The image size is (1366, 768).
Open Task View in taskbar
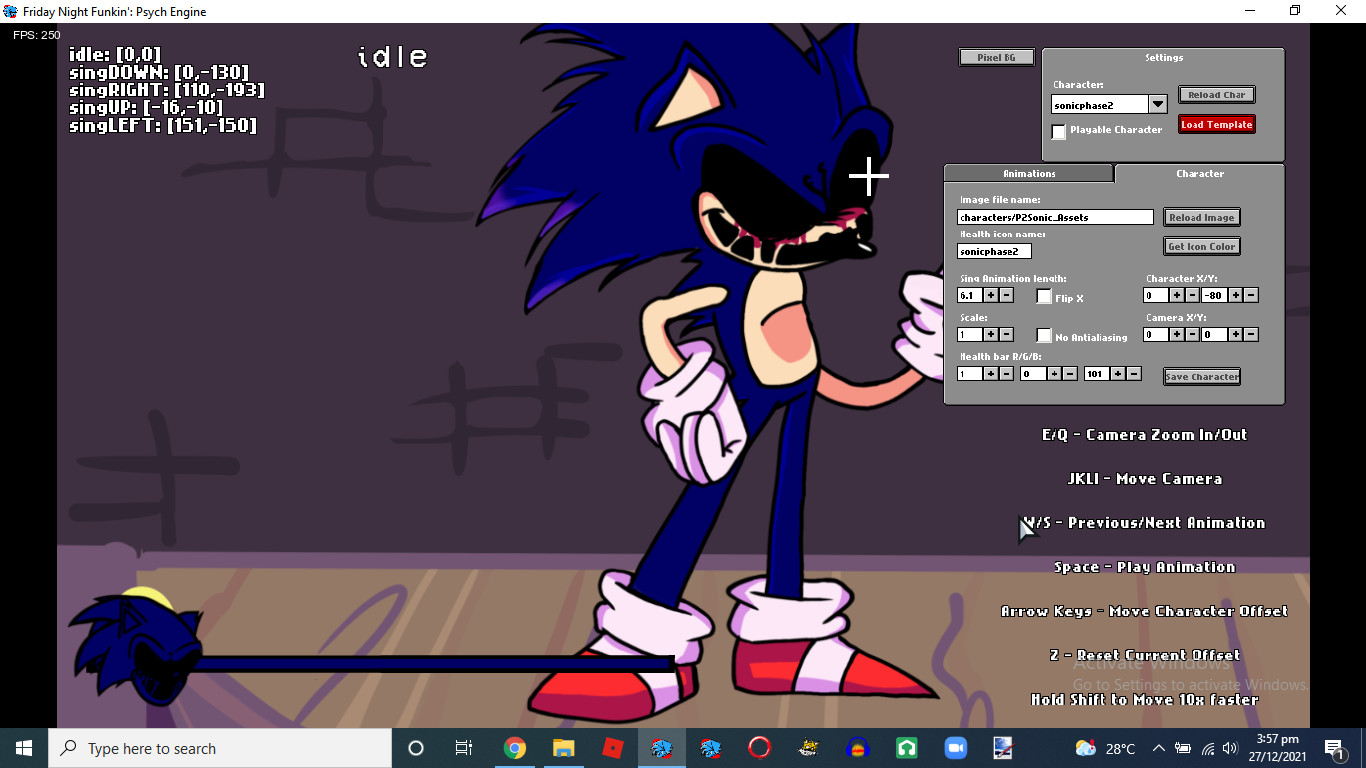coord(464,748)
